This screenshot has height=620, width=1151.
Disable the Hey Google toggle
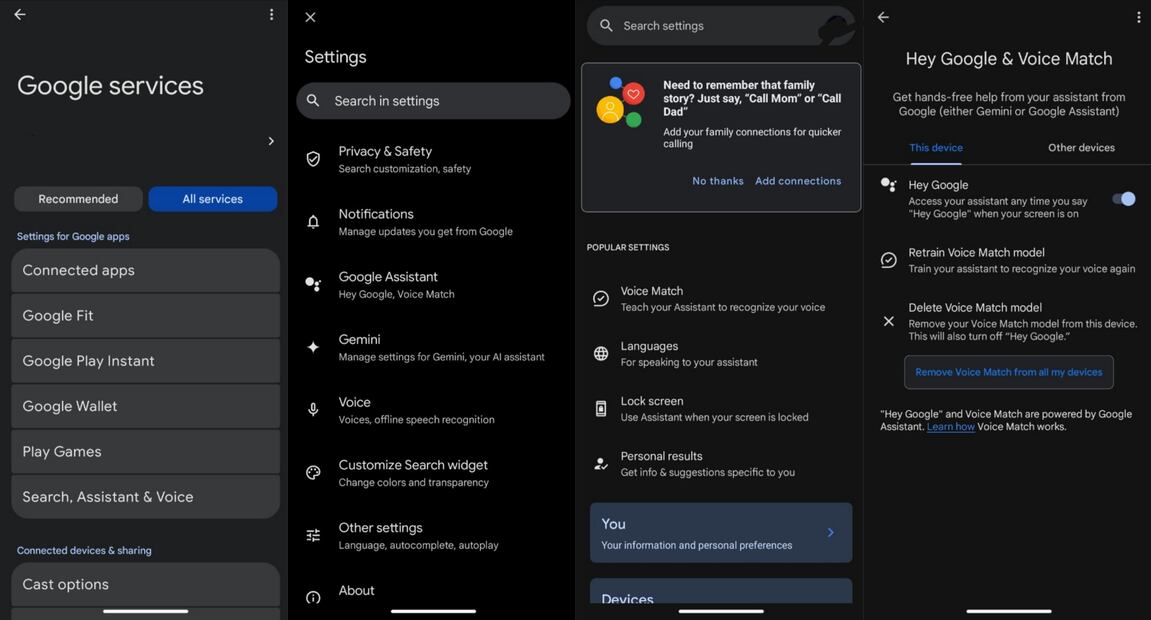pyautogui.click(x=1124, y=198)
